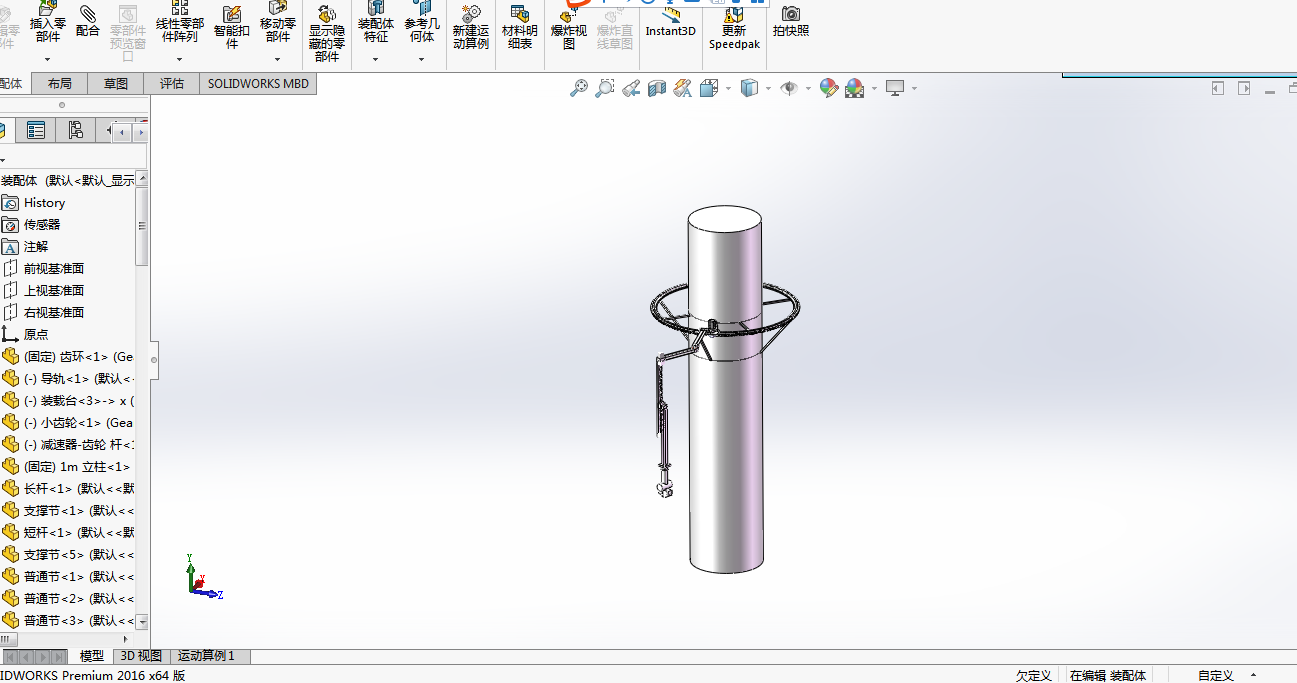Click Show Hidden Components (显示隐藏的零部件)
This screenshot has height=683, width=1297.
[x=327, y=34]
